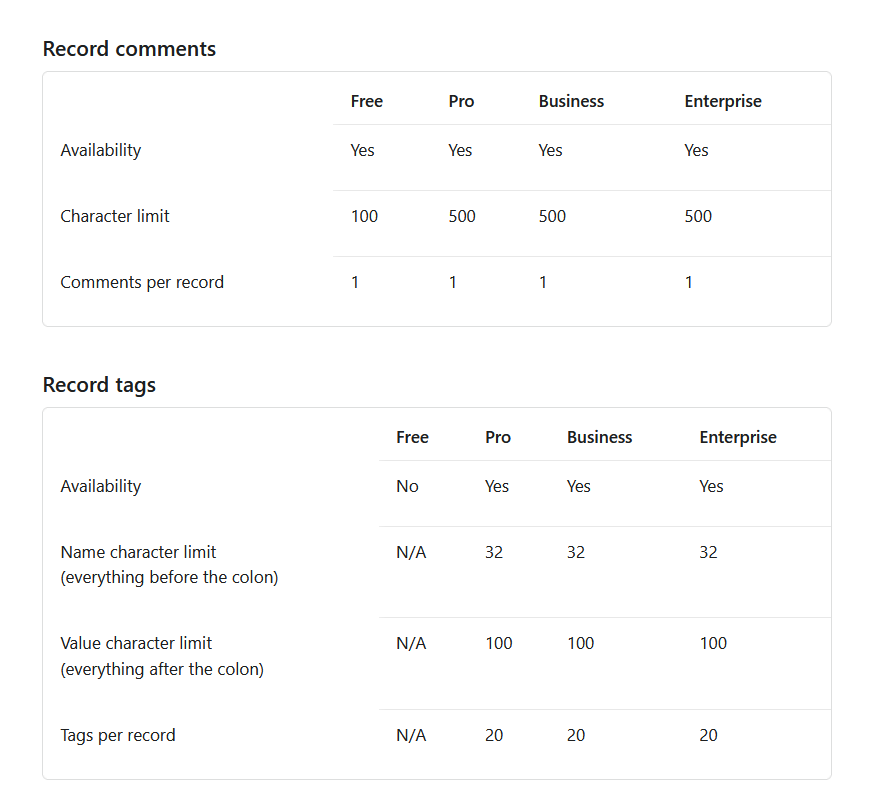Screen dimensions: 888x787
Task: Click the 'Record tags' section heading
Action: click(x=99, y=385)
